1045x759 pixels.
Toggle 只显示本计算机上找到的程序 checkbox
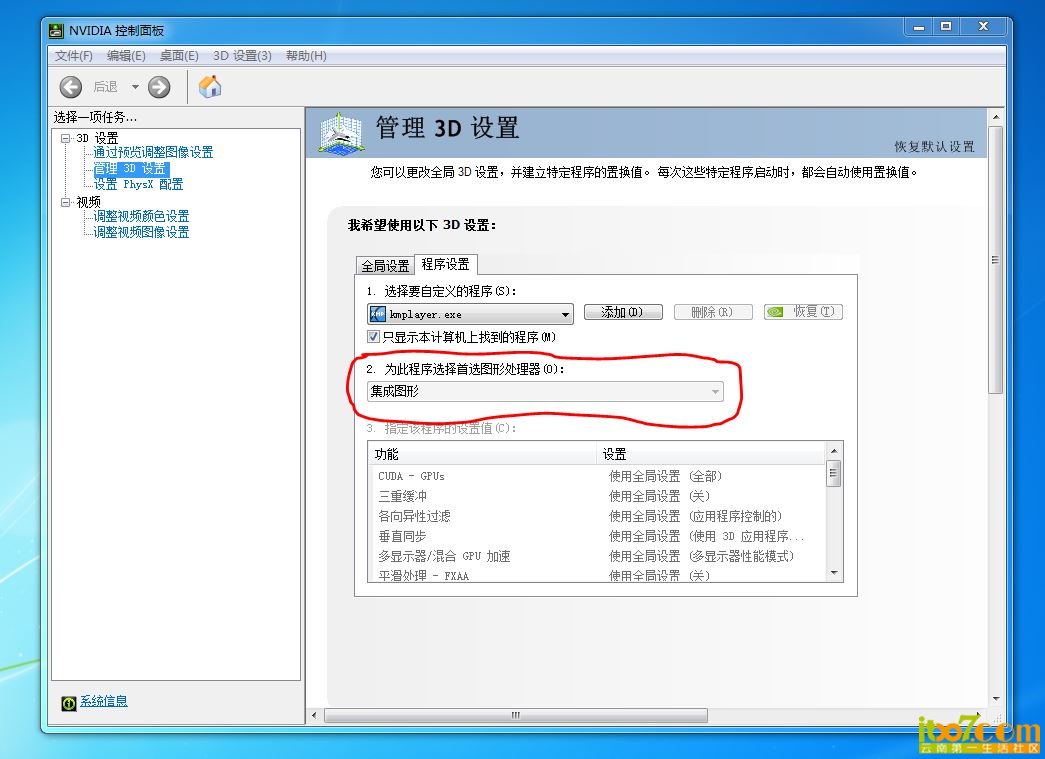point(373,337)
